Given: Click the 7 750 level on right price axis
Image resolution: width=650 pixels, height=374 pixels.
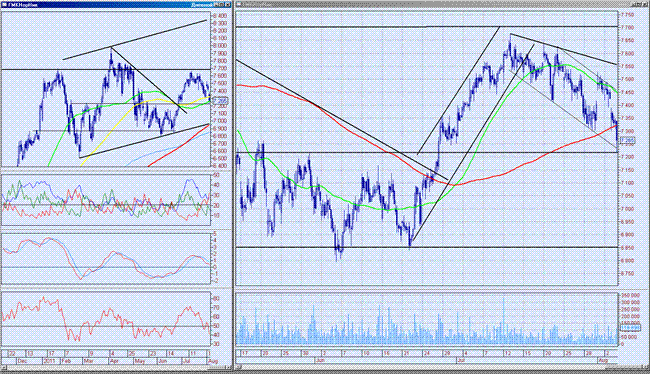Looking at the screenshot, I should (x=628, y=15).
